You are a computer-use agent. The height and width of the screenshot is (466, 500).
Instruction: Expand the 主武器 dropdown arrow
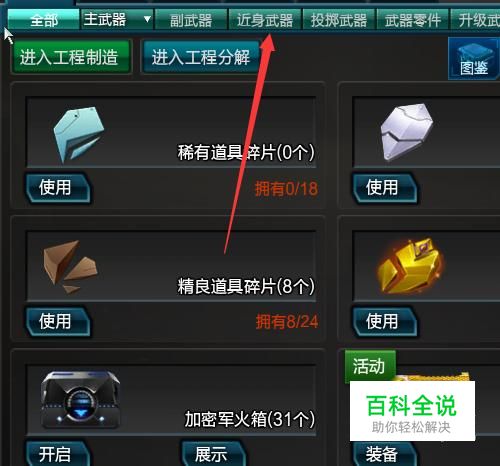(x=147, y=19)
